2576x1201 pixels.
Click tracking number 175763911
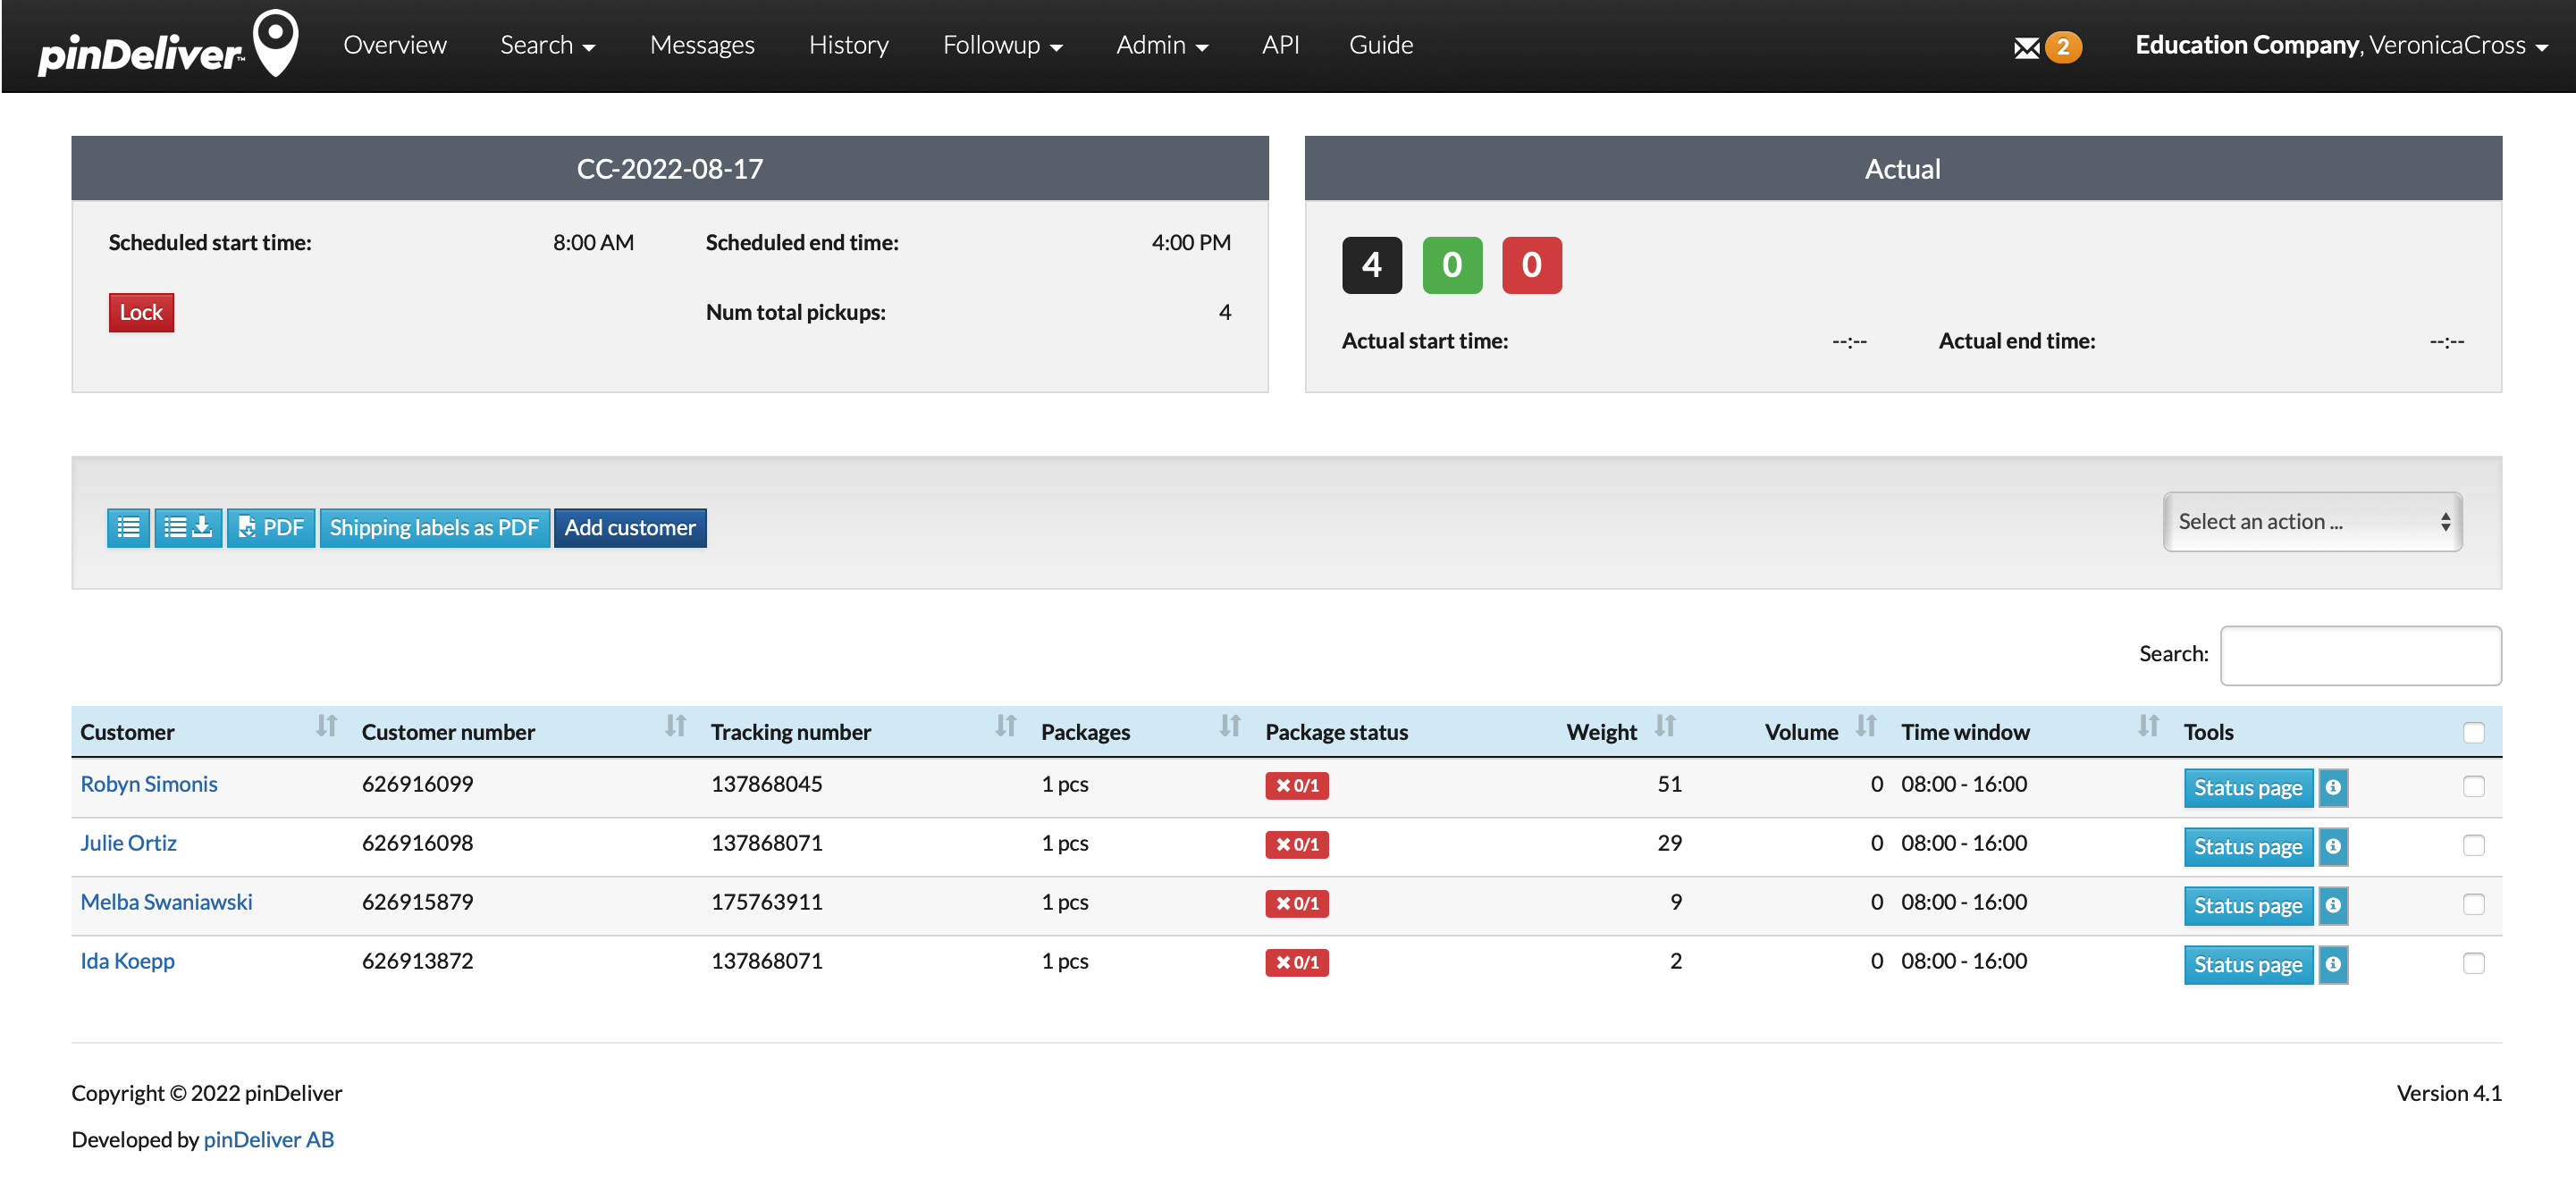point(766,902)
